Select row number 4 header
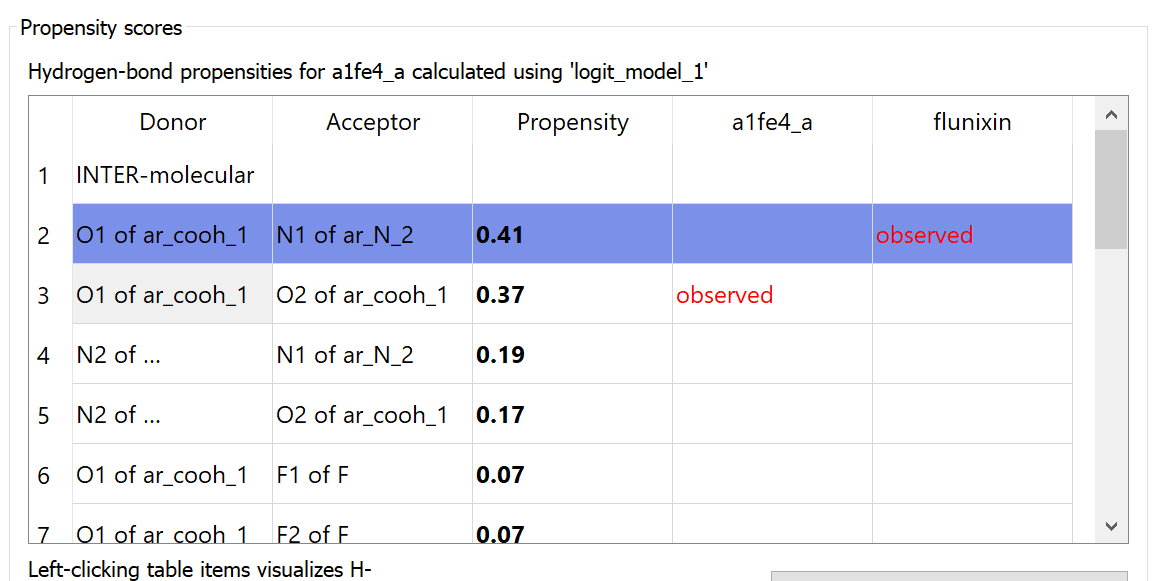1155x581 pixels. coord(43,355)
